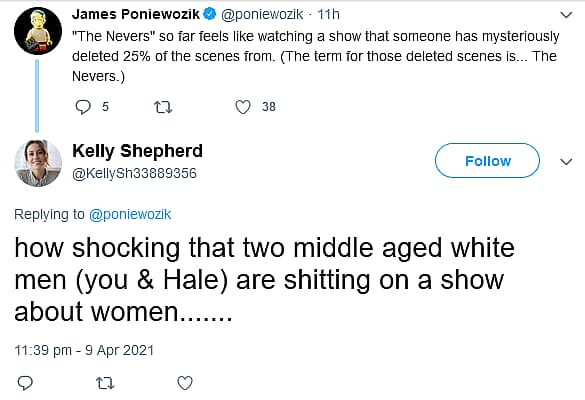Open James Poniewozik's Lego profile avatar
This screenshot has height=400, width=585.
(x=38, y=31)
